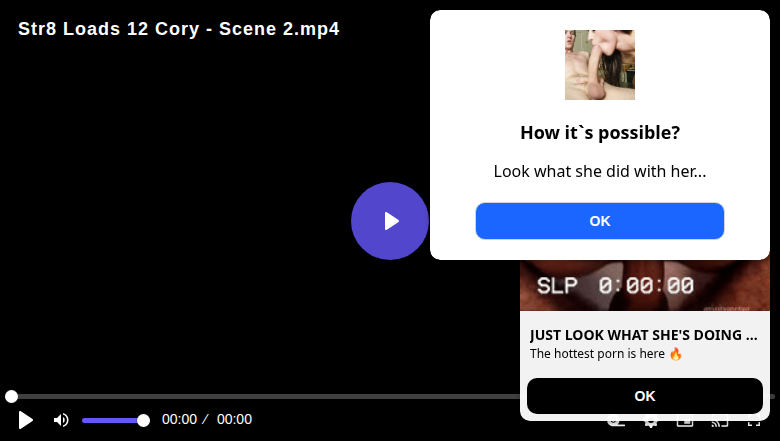
Task: Cast the video to a device
Action: click(x=719, y=424)
